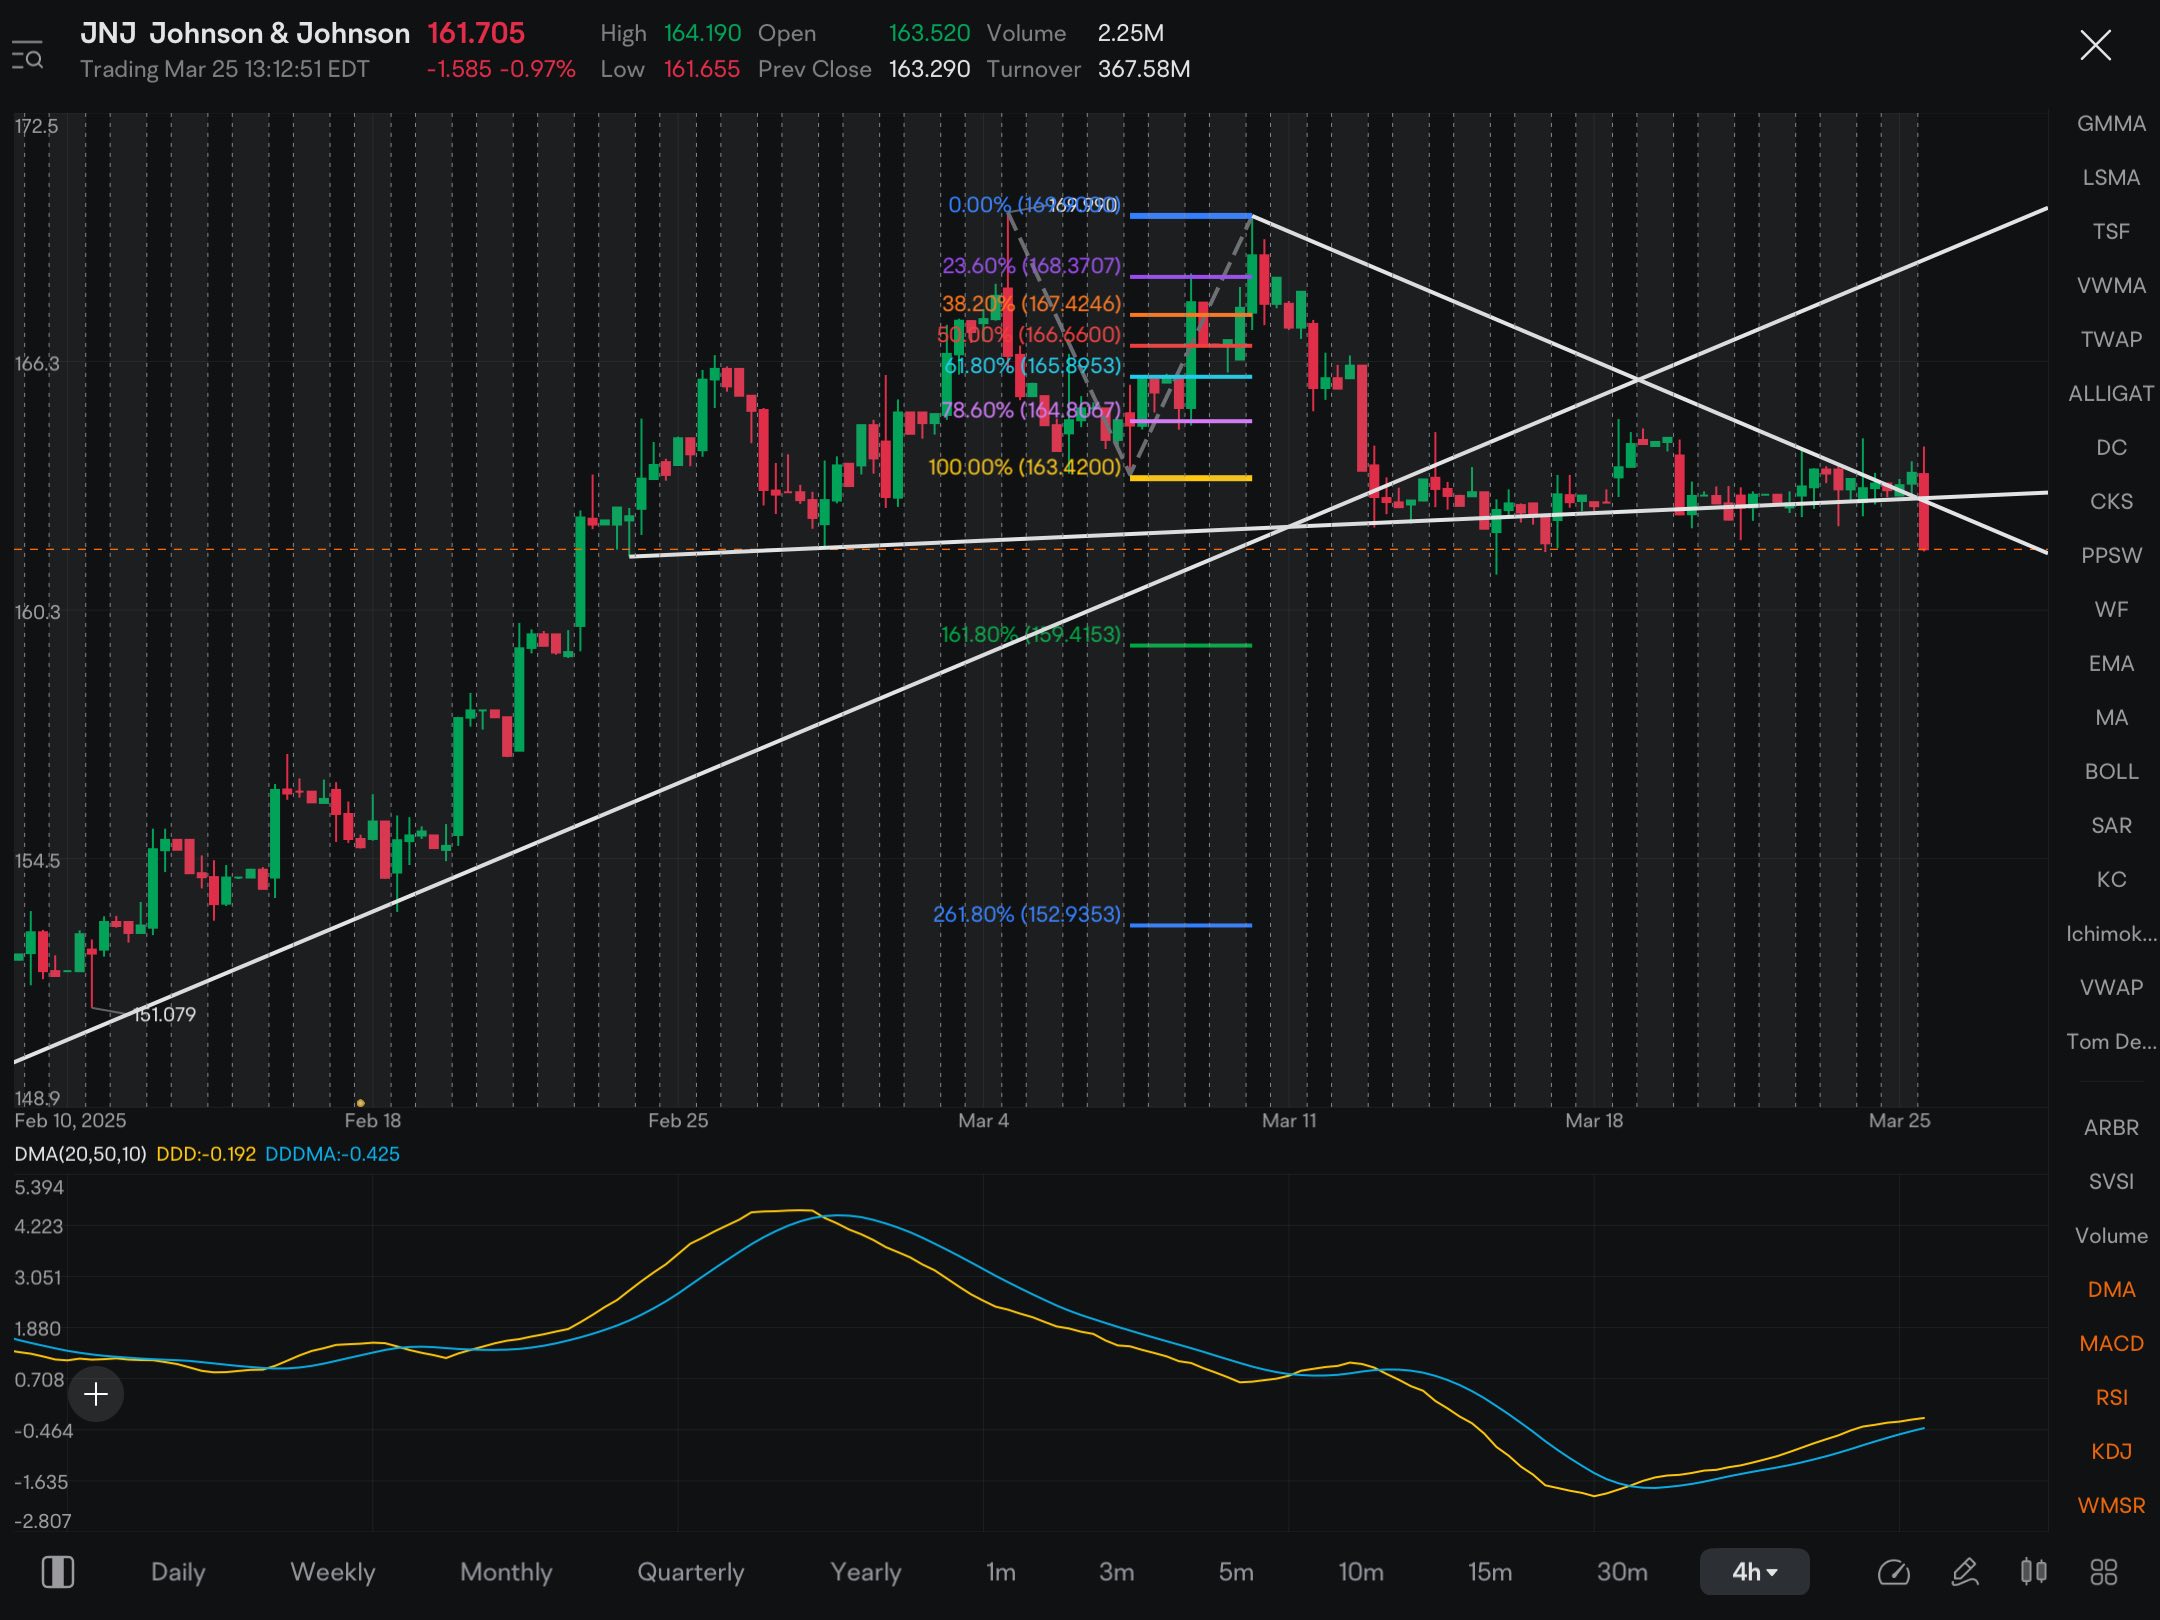
Task: Enable the Volume sub-indicator
Action: click(2111, 1236)
